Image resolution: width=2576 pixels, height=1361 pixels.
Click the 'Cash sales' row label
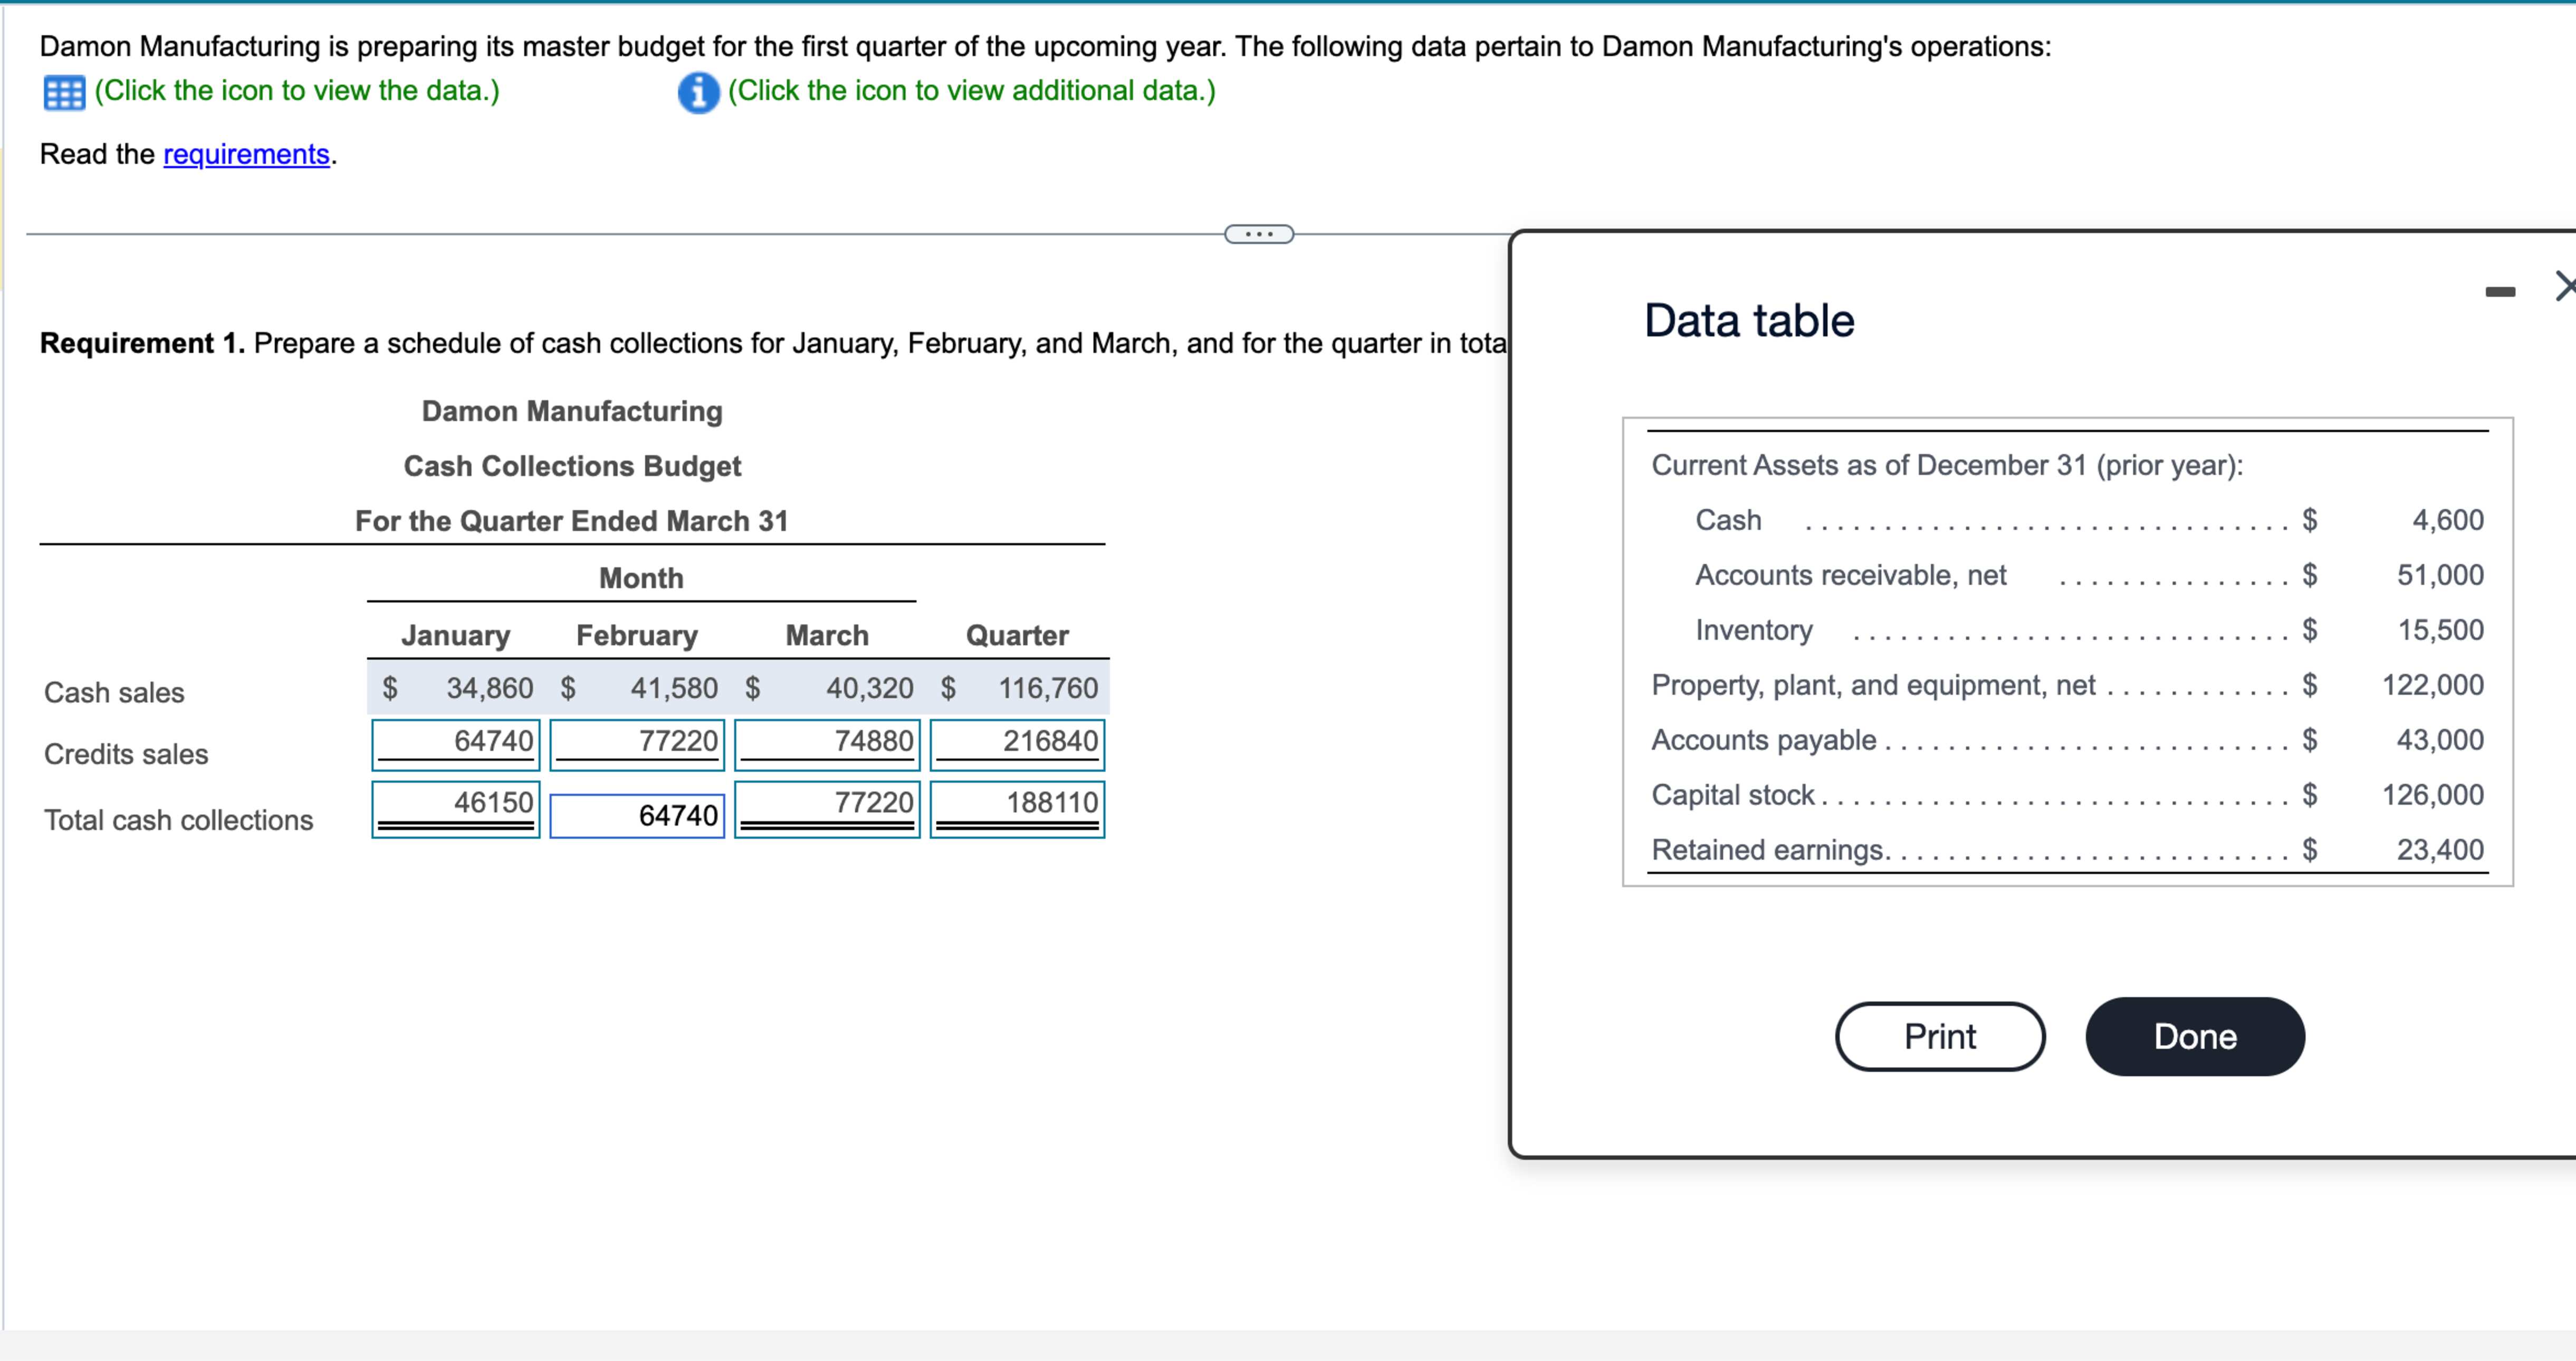click(x=114, y=692)
